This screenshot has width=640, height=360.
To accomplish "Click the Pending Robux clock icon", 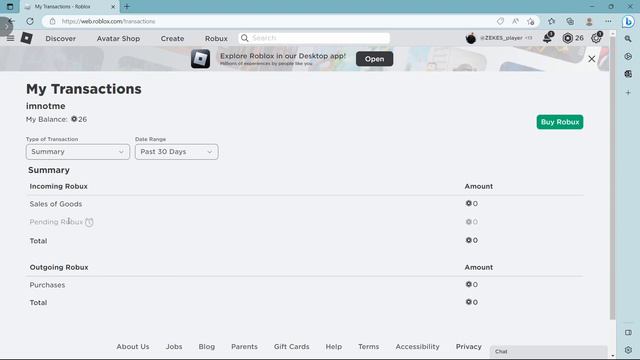I will pyautogui.click(x=89, y=222).
